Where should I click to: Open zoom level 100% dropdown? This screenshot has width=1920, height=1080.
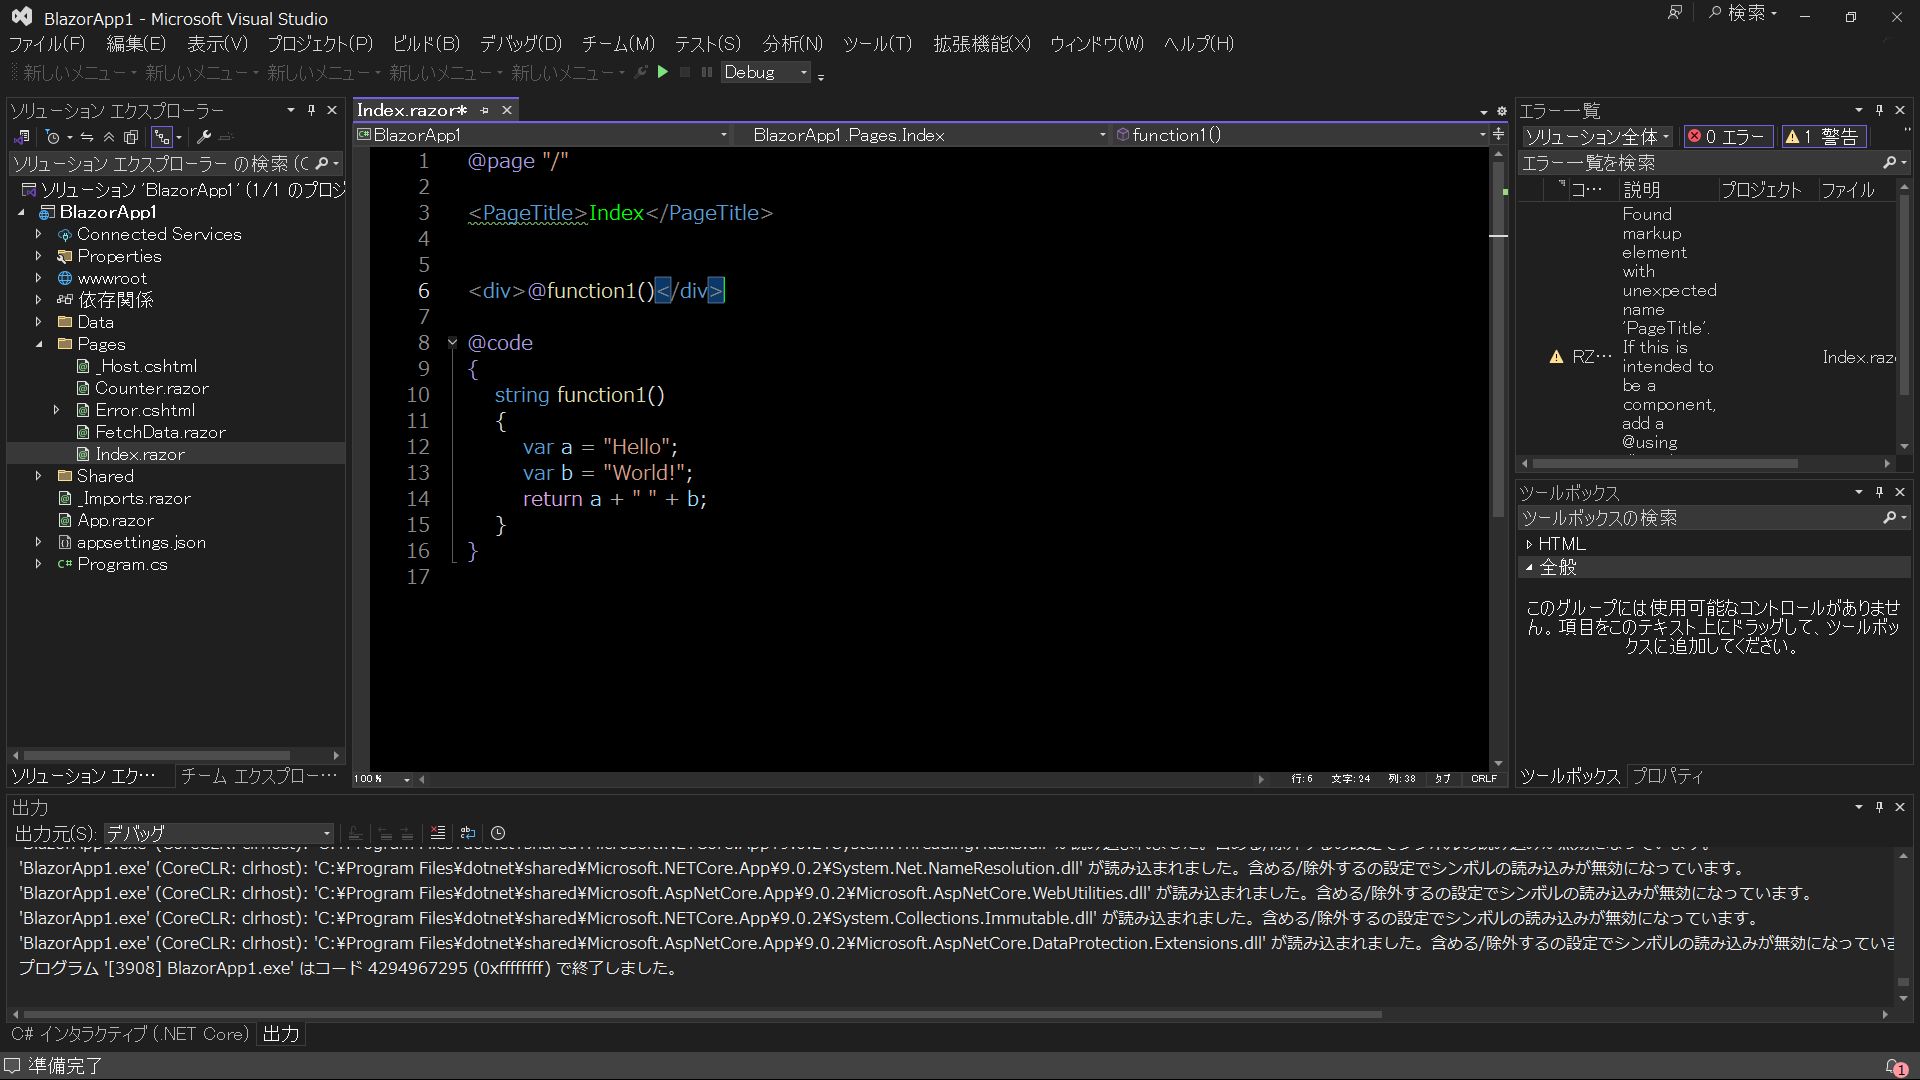click(x=382, y=779)
